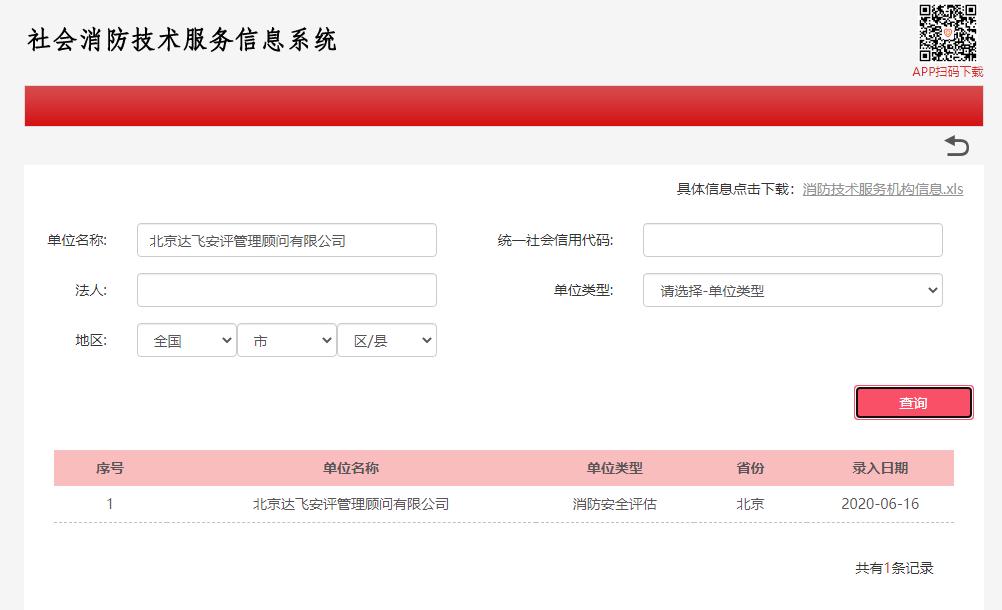Open the 单位类型 dropdown

[792, 291]
